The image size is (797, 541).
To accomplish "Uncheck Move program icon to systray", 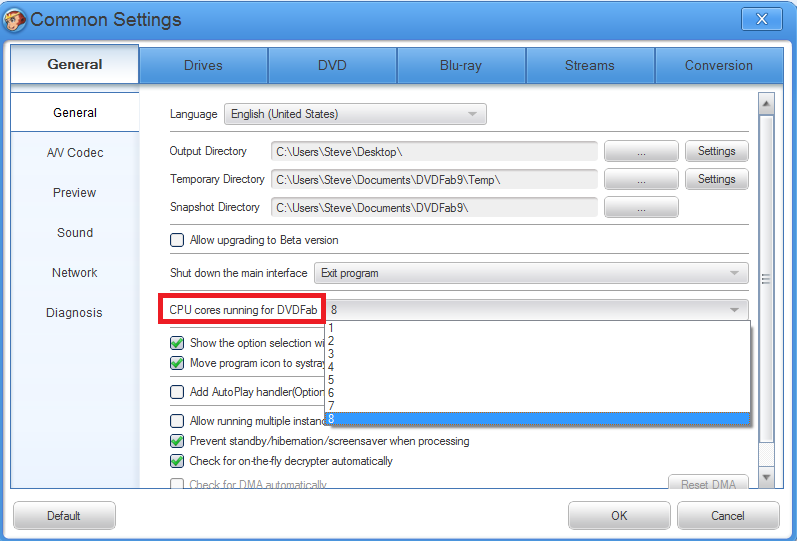I will click(177, 363).
